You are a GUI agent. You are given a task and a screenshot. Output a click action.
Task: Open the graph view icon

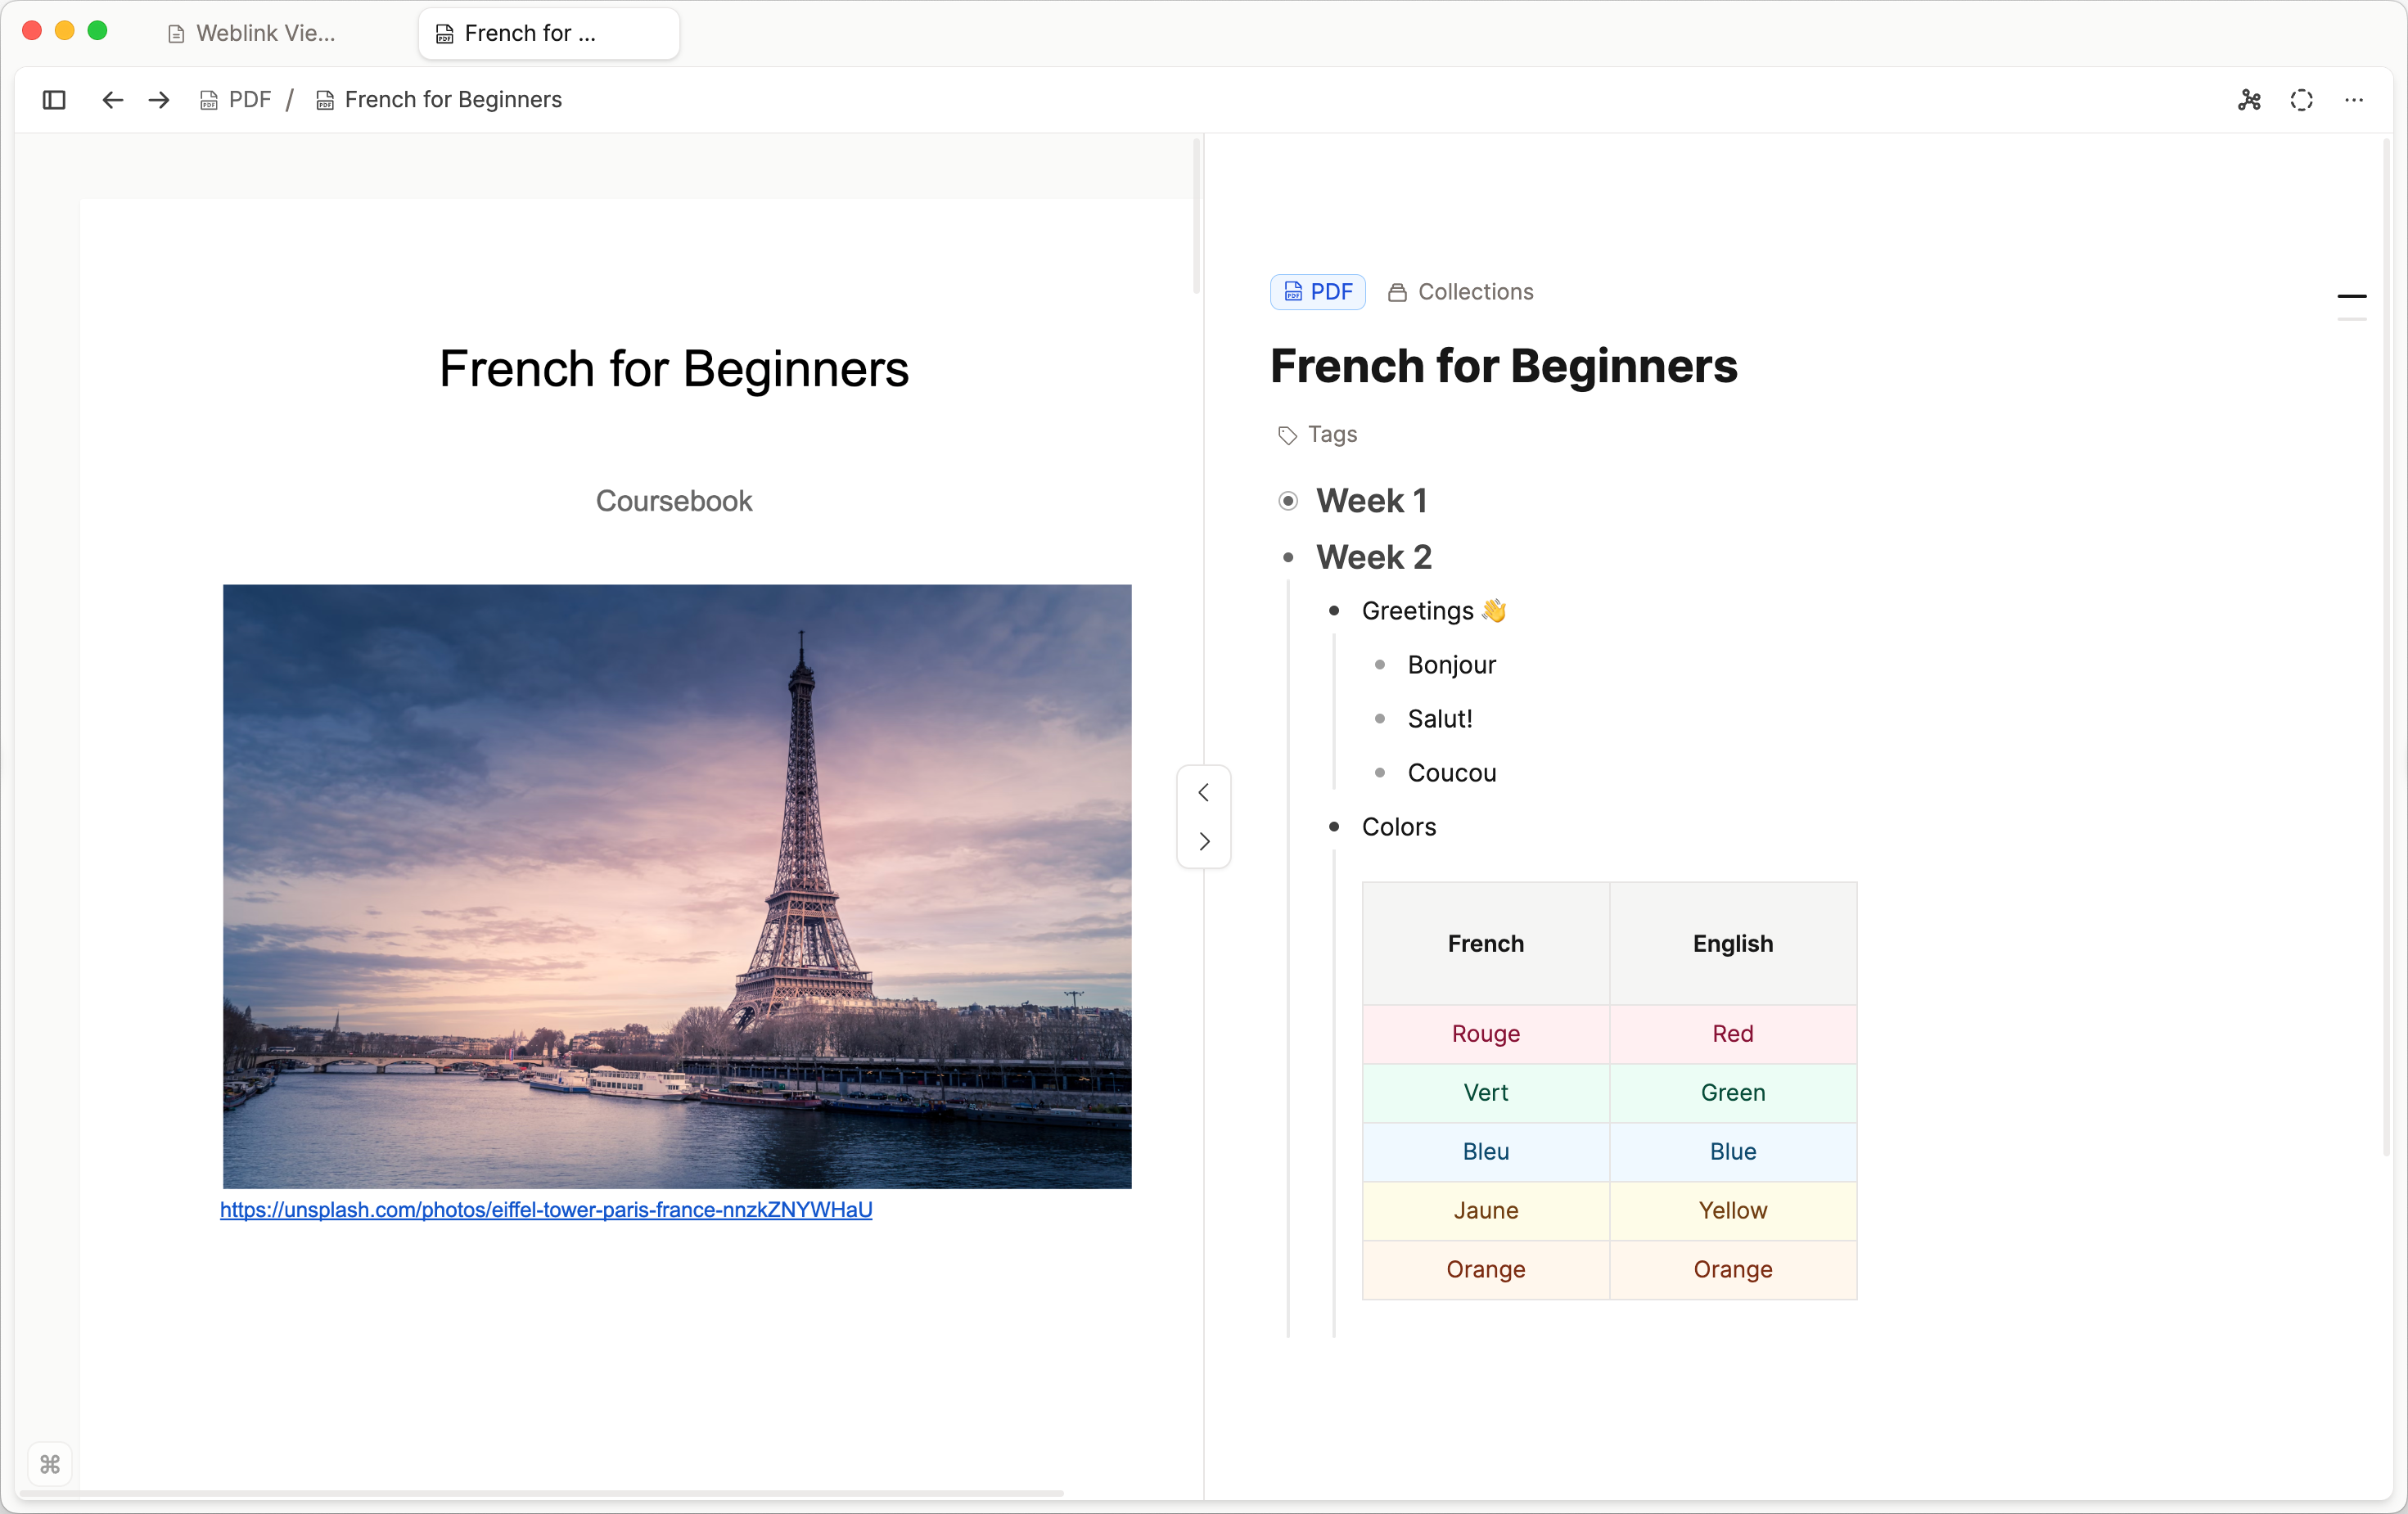click(2249, 100)
